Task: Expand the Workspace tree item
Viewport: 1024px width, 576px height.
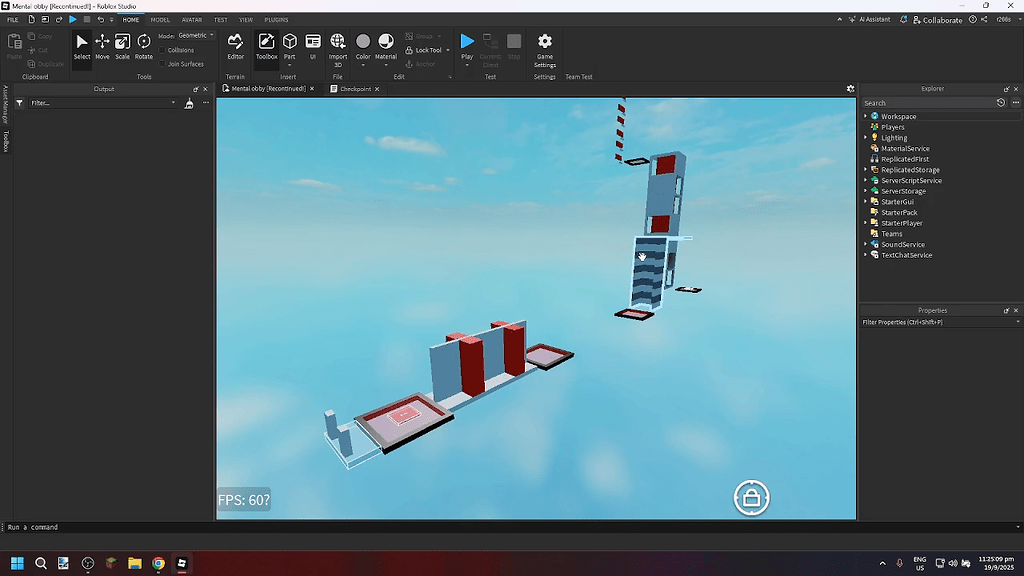Action: [865, 116]
